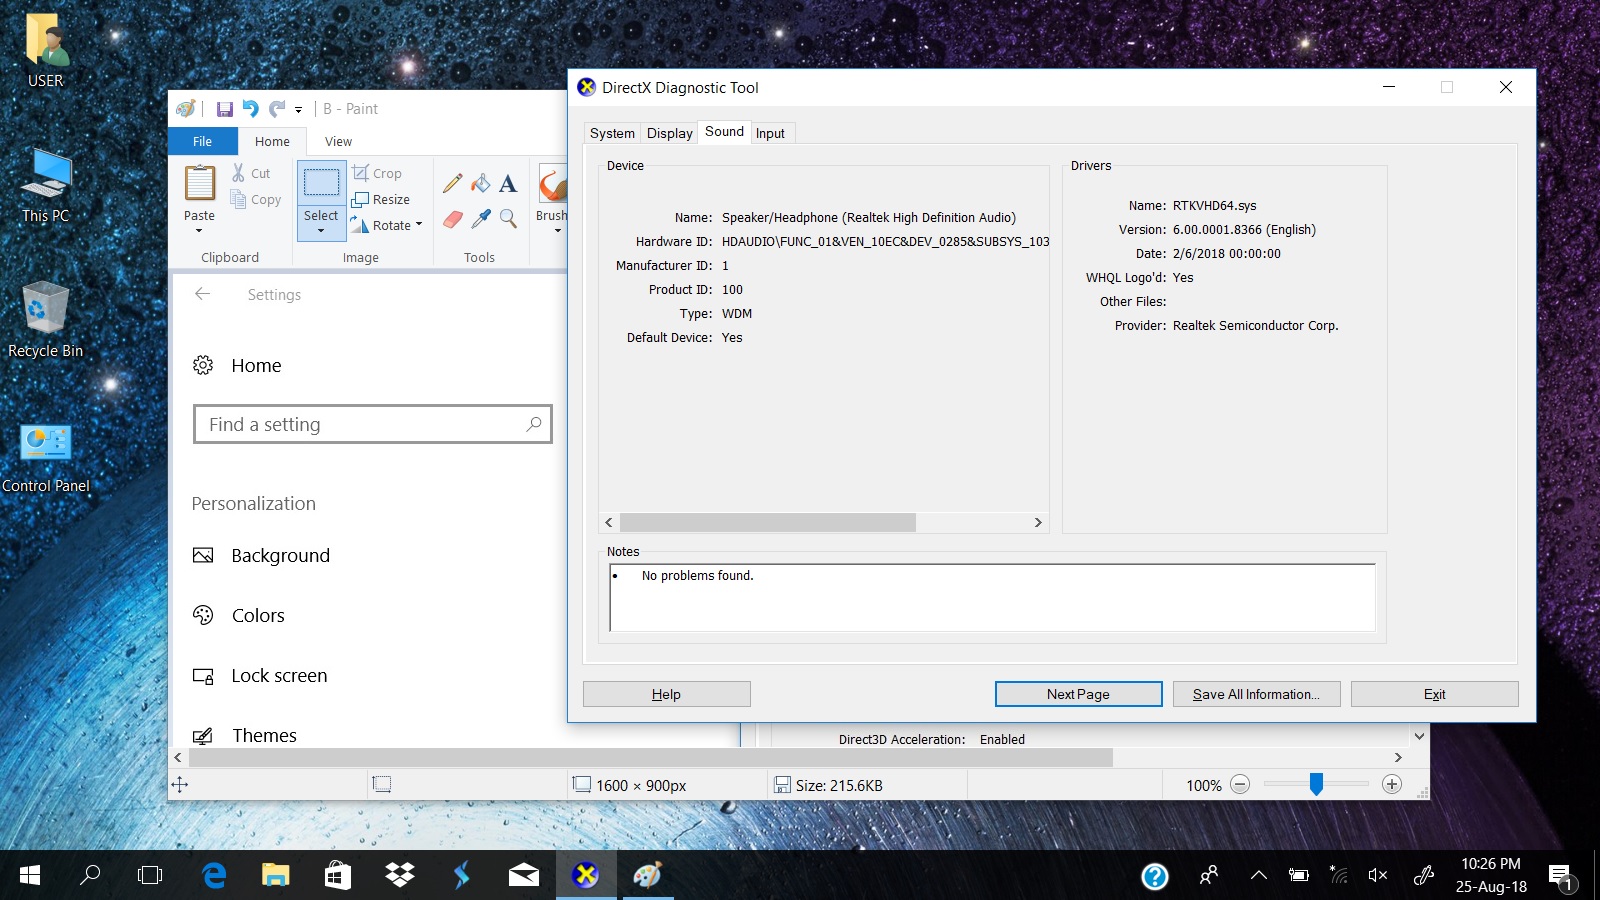Viewport: 1600px width, 900px height.
Task: Click the Crop tool in Paint
Action: point(377,173)
